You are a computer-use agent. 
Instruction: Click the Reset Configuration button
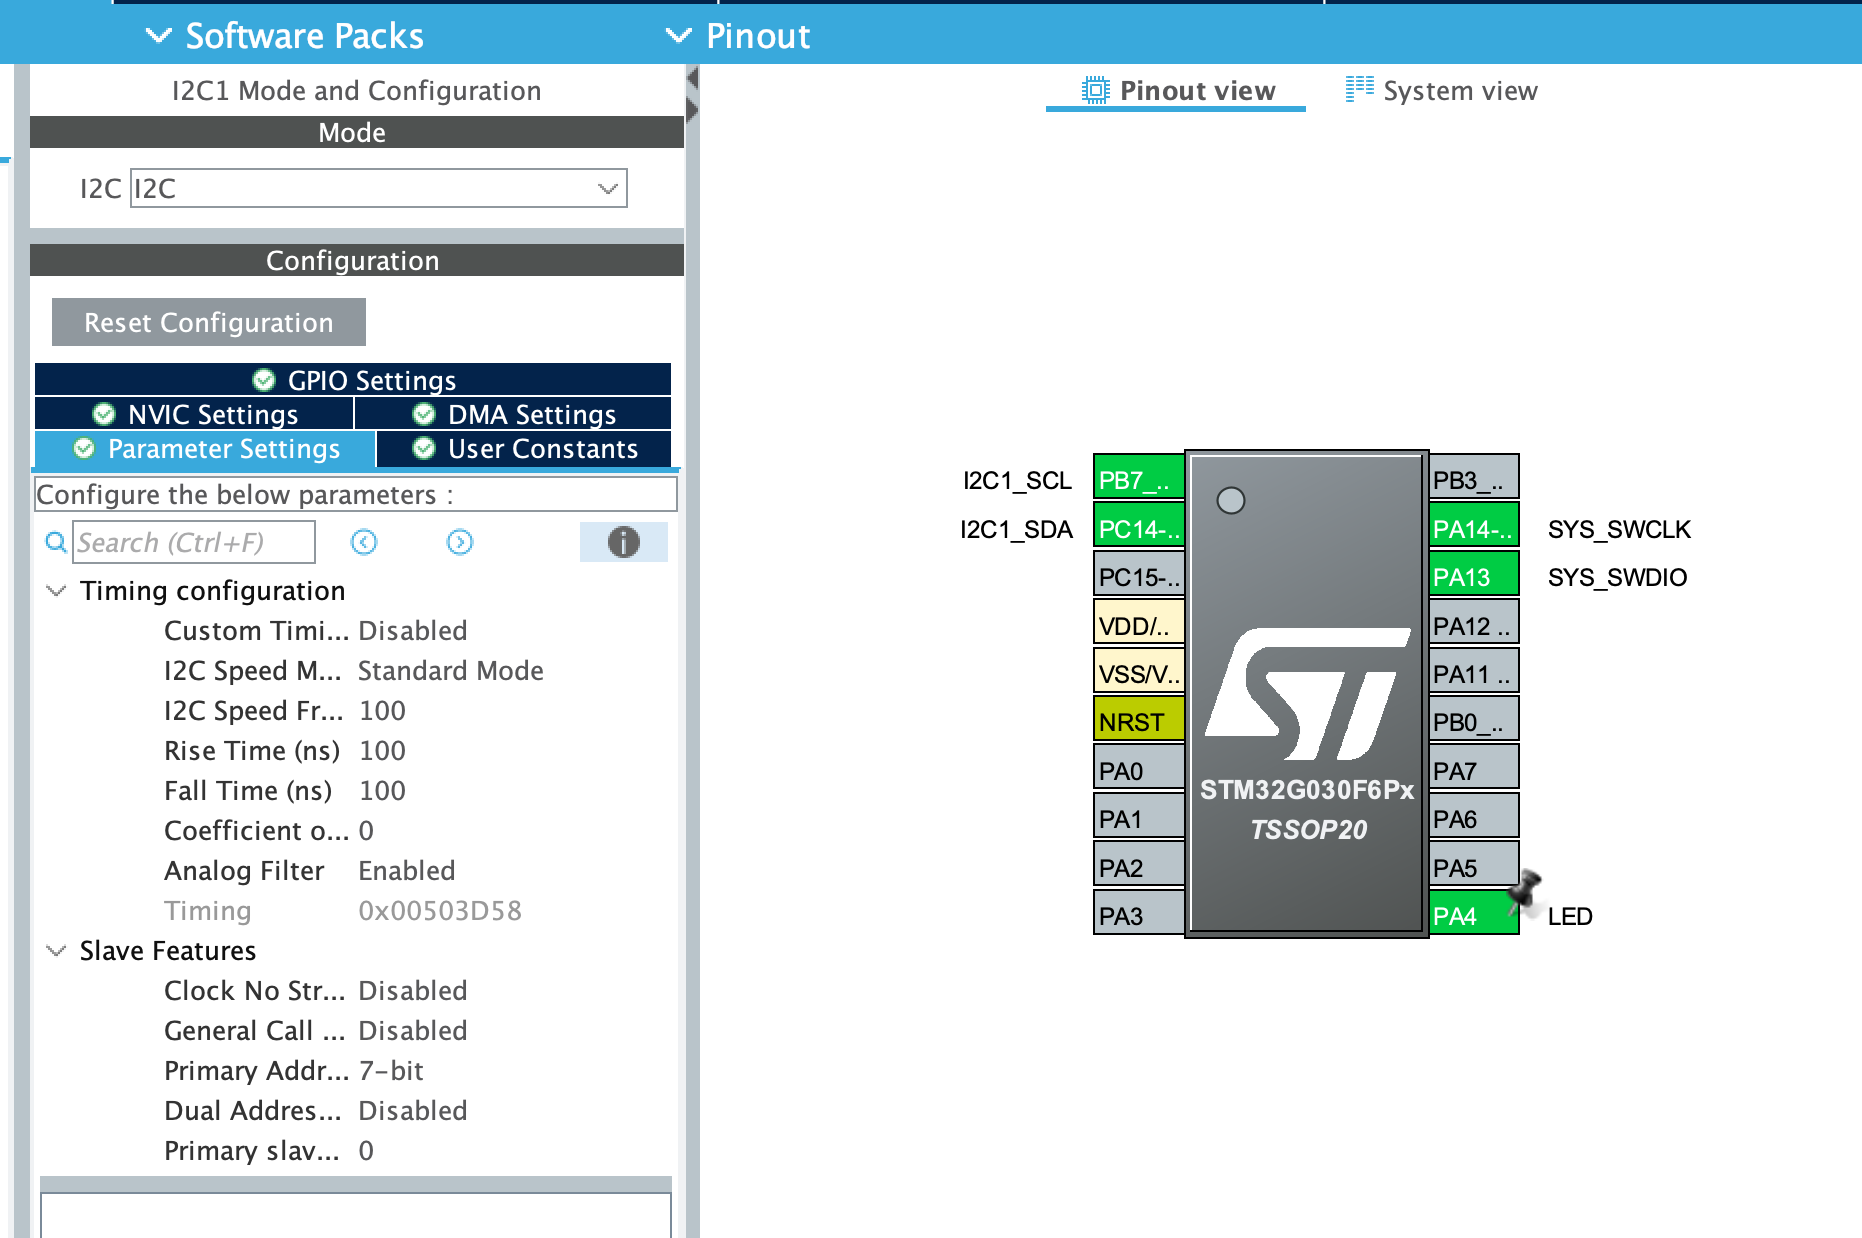point(208,321)
